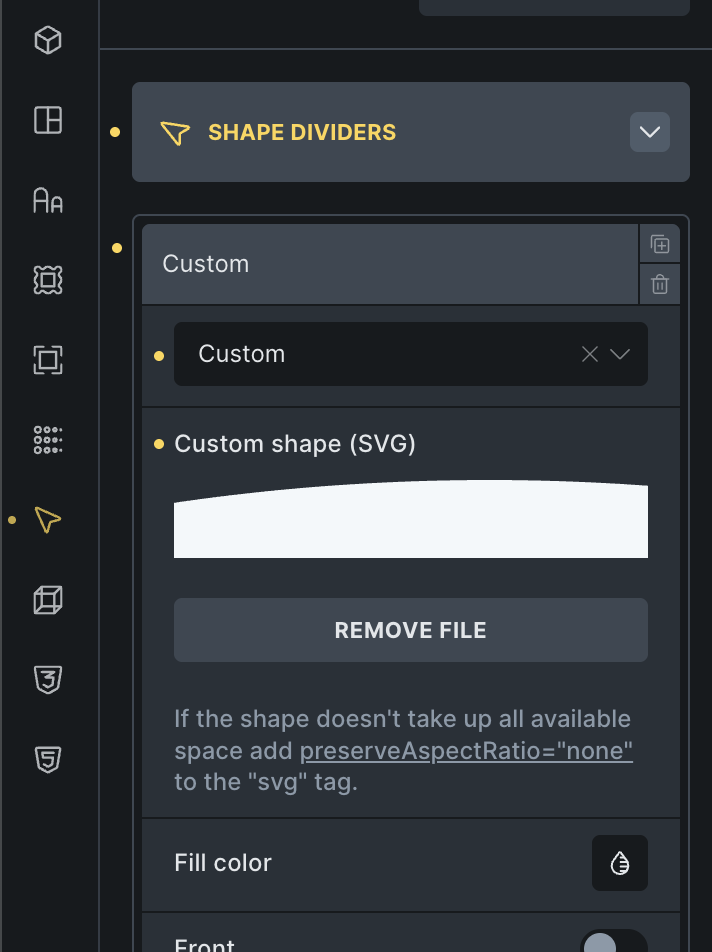
Task: Open the CSS3 shield icon
Action: (48, 679)
